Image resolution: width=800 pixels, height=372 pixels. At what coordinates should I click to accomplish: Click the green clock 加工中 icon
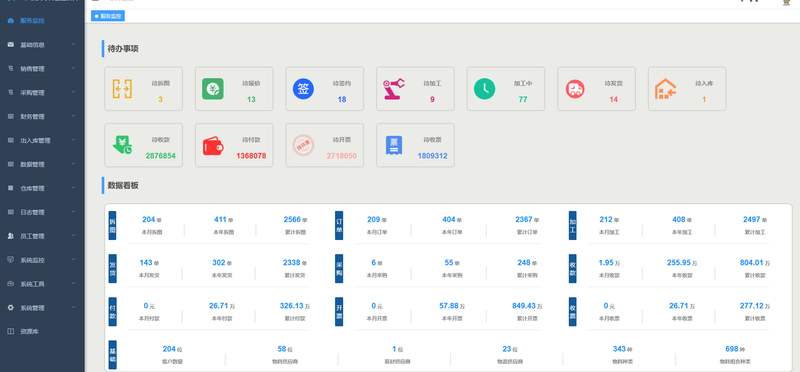[484, 89]
